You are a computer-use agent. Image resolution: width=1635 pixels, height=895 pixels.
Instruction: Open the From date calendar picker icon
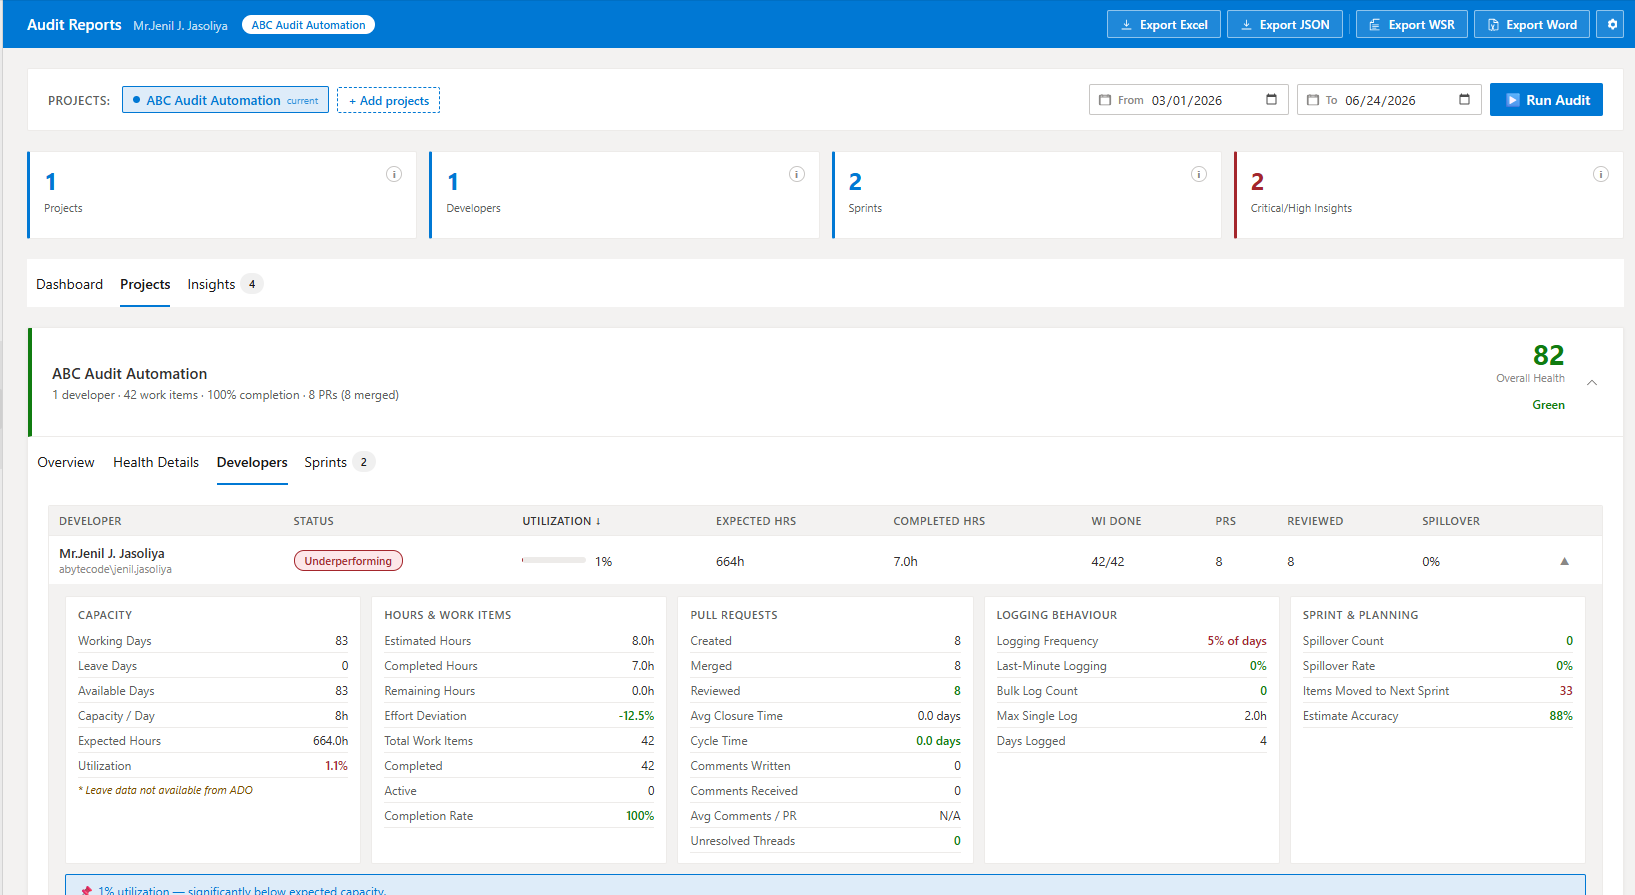[1272, 99]
